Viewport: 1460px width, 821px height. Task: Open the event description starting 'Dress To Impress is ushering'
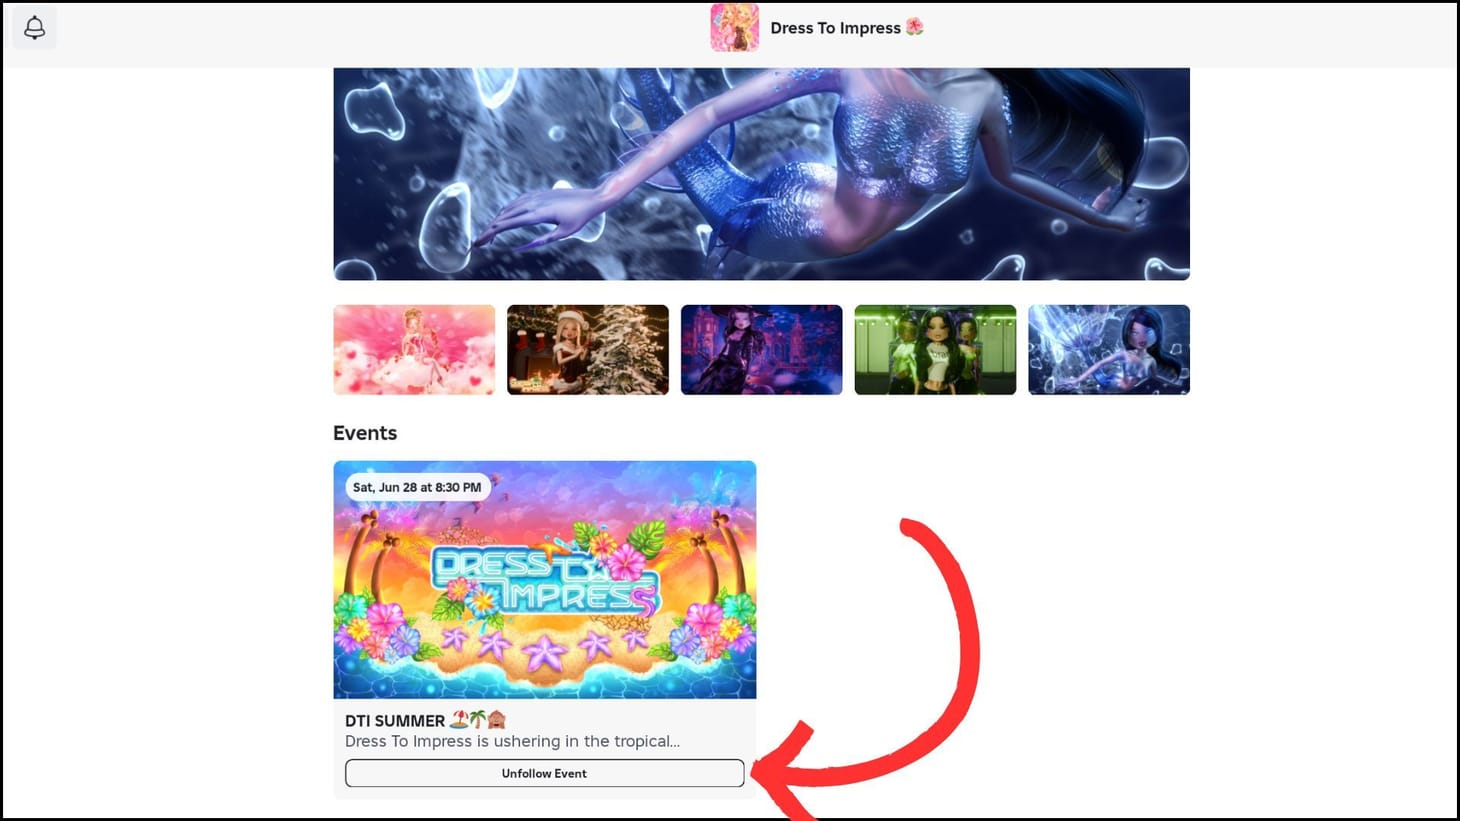click(x=512, y=741)
